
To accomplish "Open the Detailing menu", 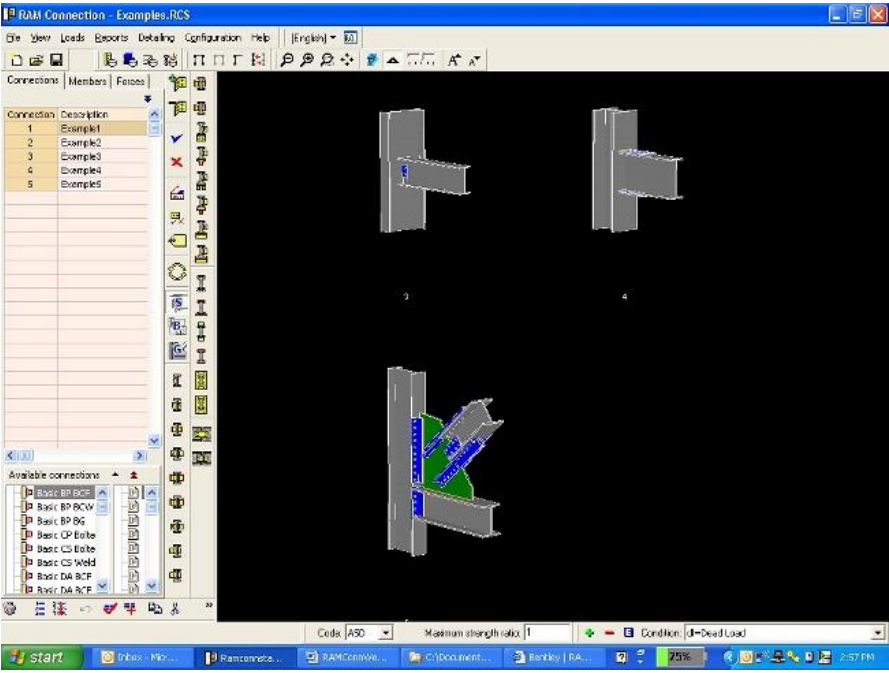I will click(156, 38).
